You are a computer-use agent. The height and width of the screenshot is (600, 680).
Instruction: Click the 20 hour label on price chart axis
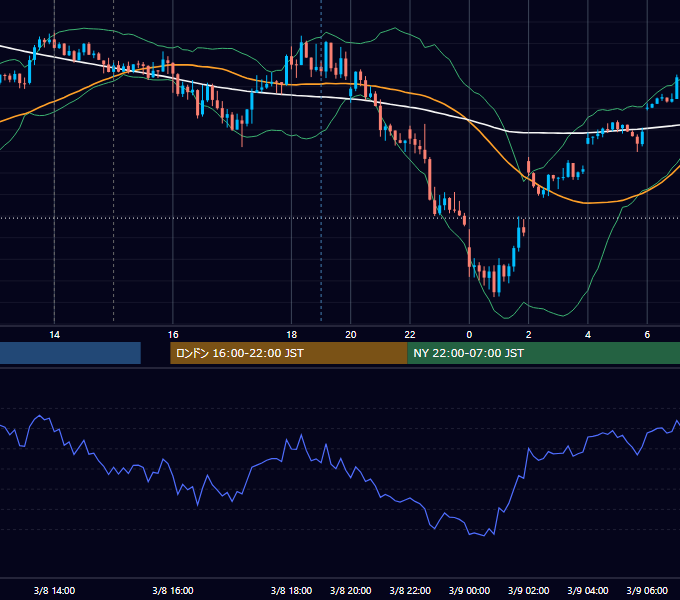[350, 335]
